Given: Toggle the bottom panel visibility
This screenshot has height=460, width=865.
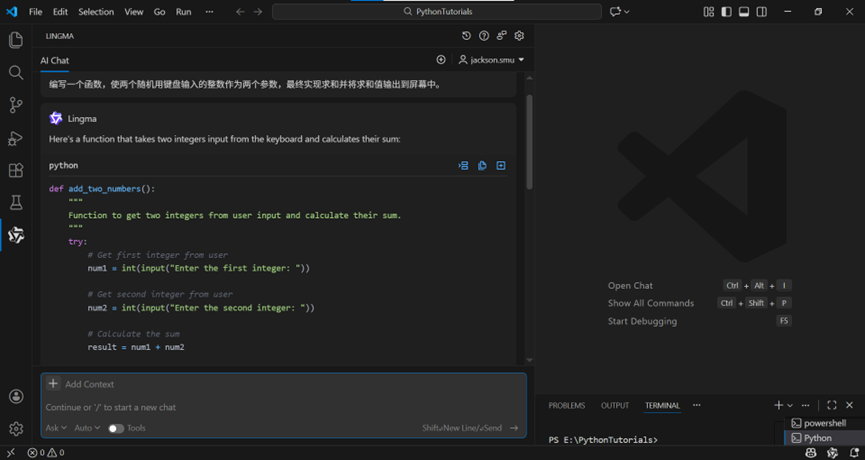Looking at the screenshot, I should pos(744,12).
